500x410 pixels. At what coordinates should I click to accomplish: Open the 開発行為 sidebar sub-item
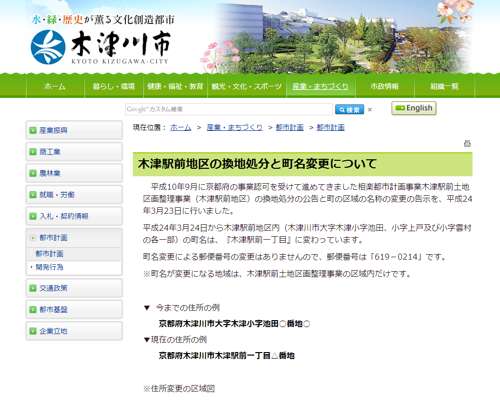point(49,267)
